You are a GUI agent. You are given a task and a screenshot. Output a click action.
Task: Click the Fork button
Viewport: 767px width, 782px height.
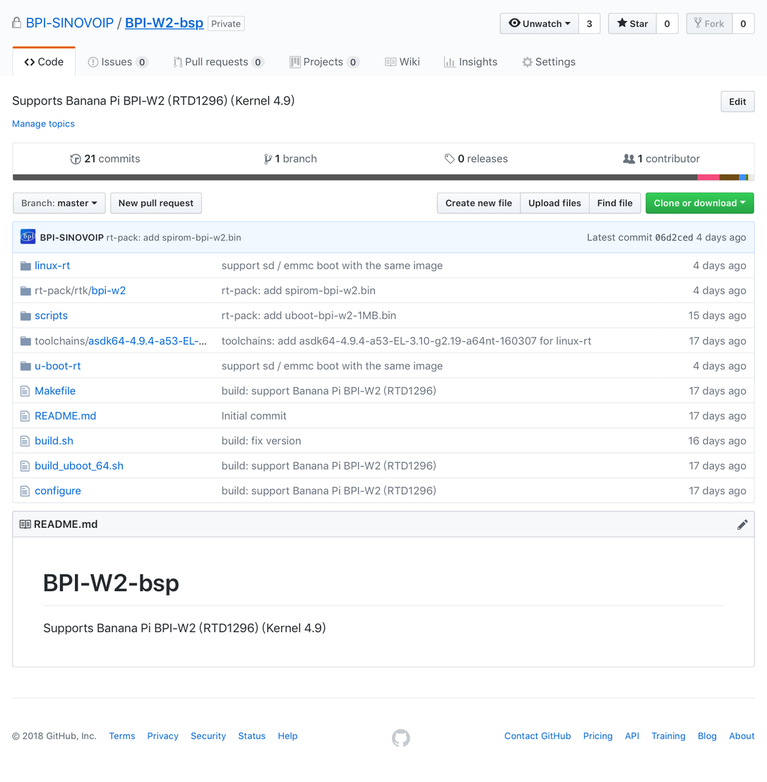point(709,23)
